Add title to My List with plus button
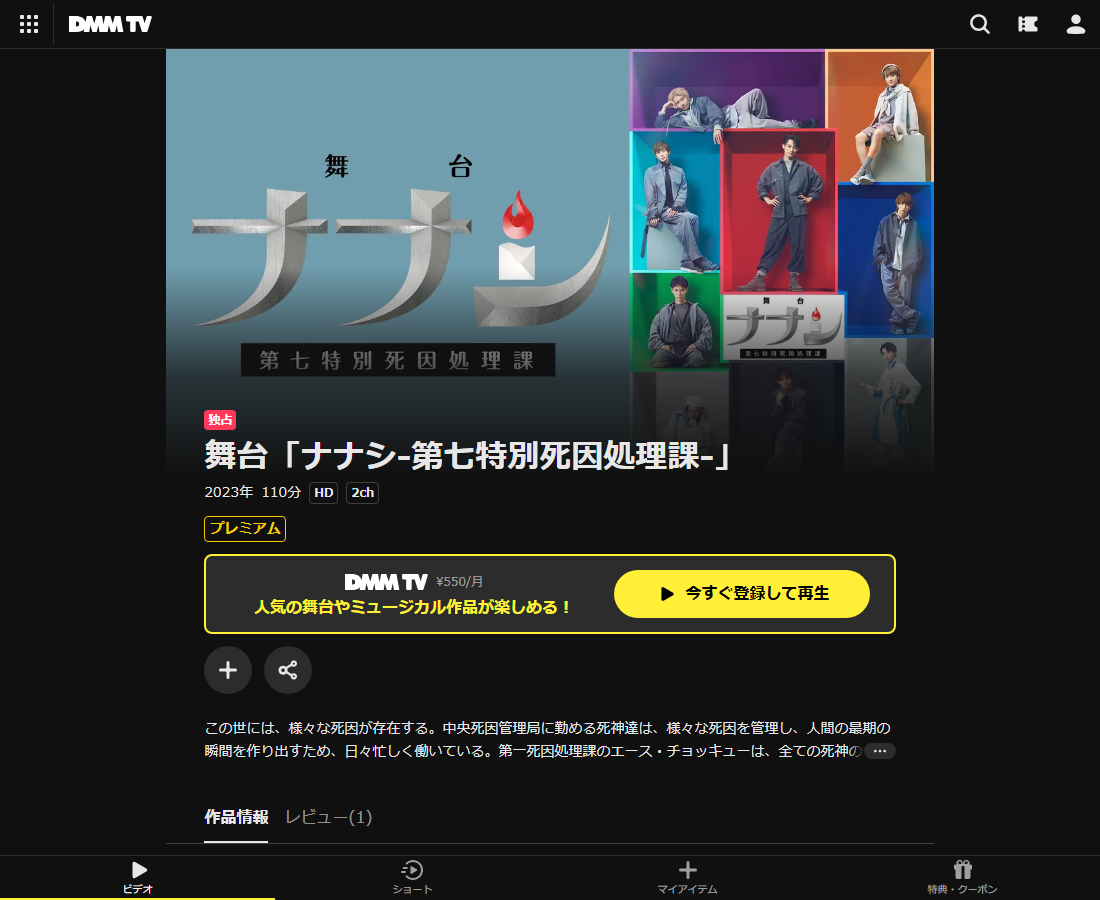This screenshot has width=1100, height=900. (228, 670)
